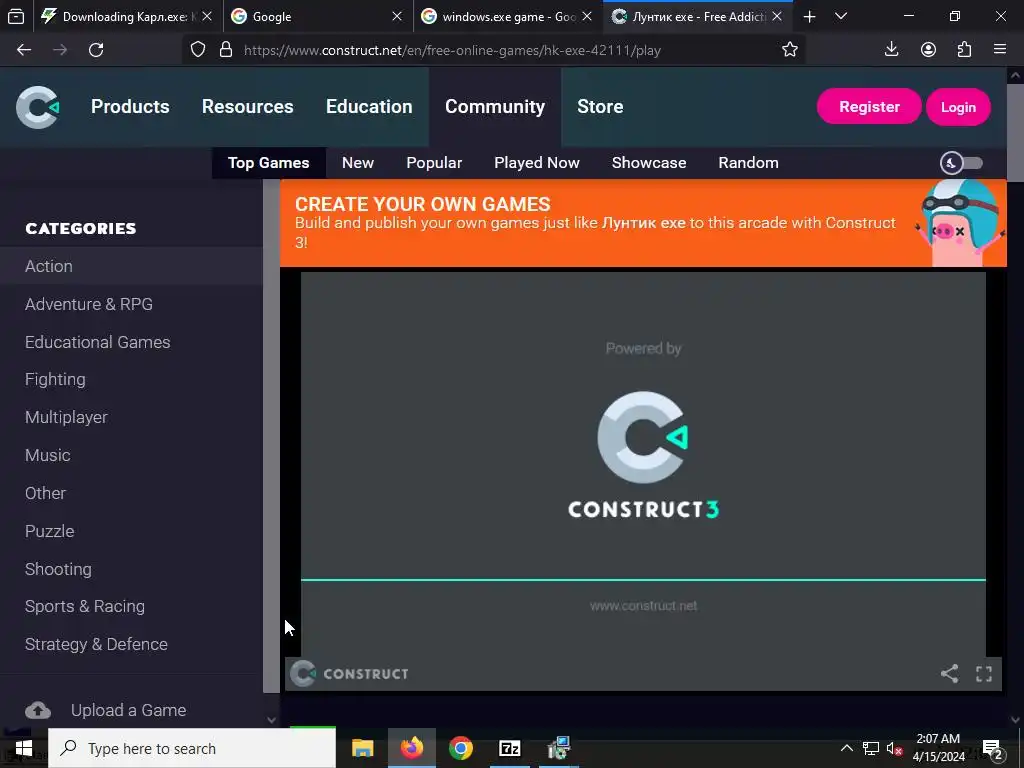Open the Store menu

pos(600,106)
